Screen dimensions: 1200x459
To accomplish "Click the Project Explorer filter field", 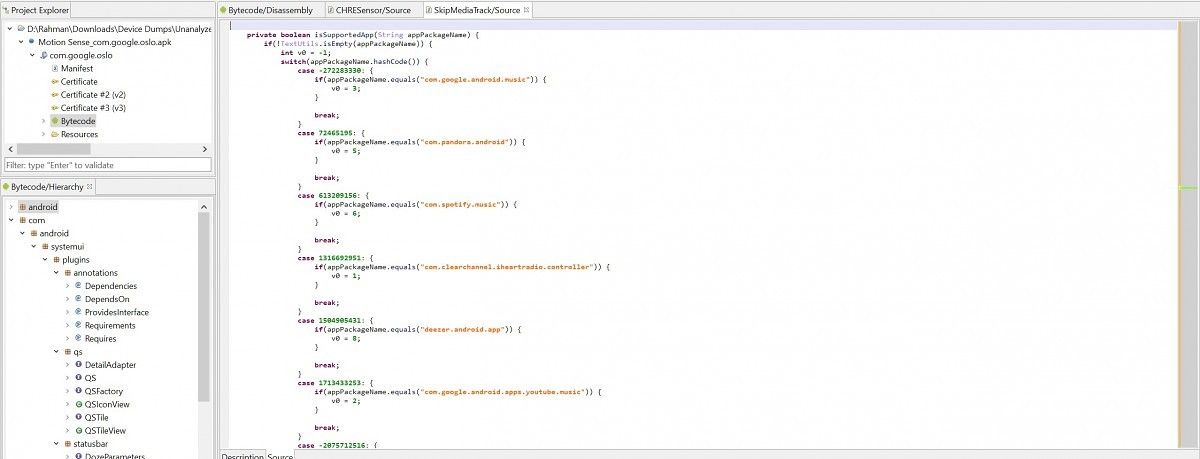I will coord(107,164).
